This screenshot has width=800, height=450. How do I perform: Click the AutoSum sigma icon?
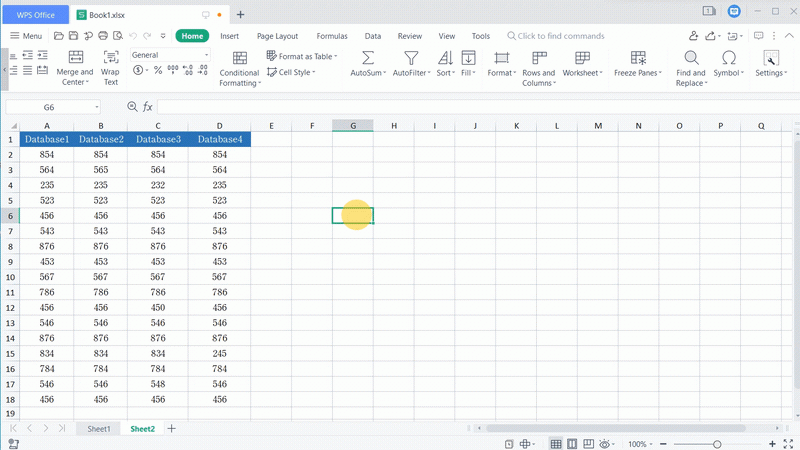tap(368, 58)
